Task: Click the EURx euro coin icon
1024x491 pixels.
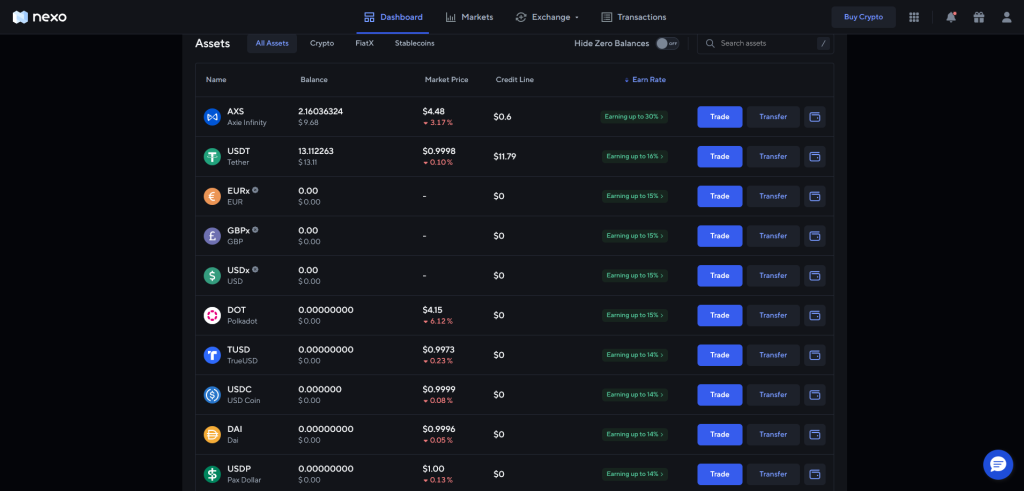Action: click(x=212, y=196)
